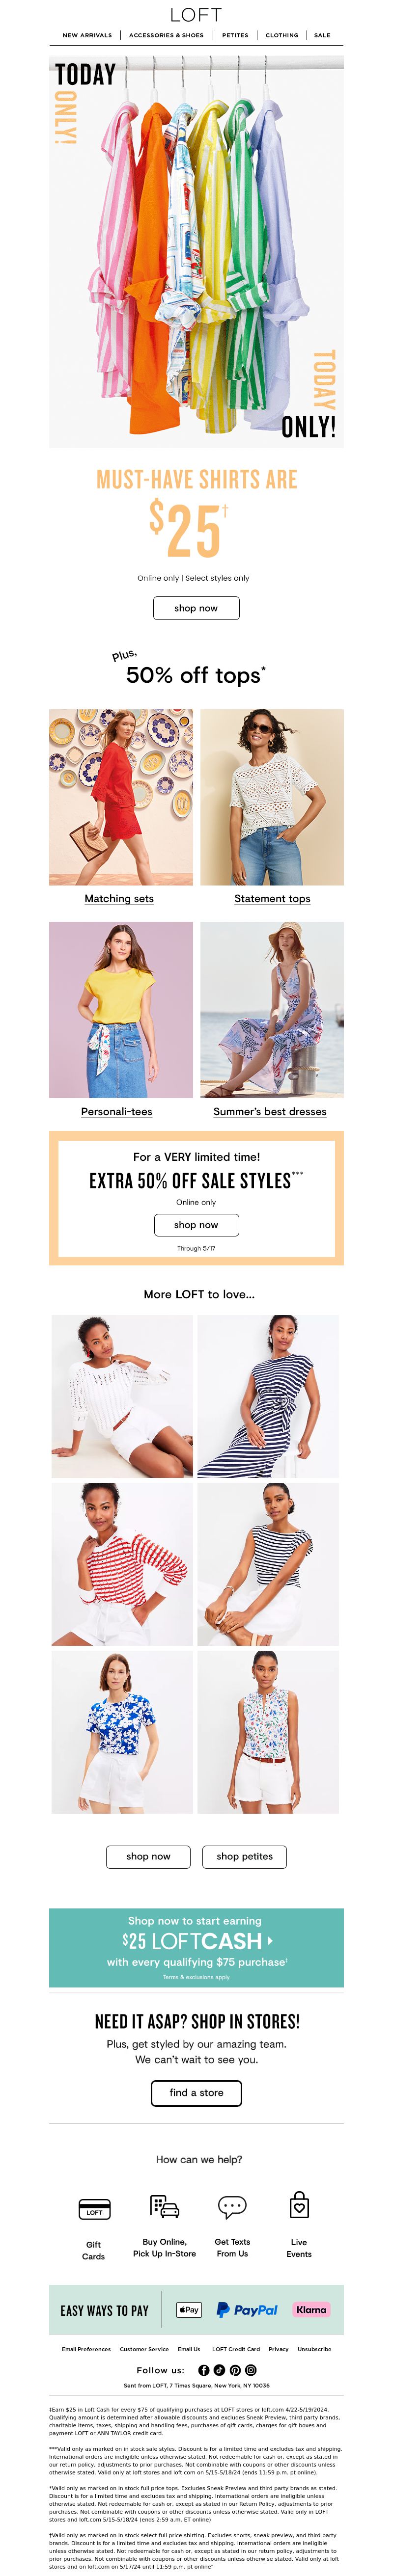
Task: Click the Unsubscribe footer link
Action: [x=314, y=2349]
